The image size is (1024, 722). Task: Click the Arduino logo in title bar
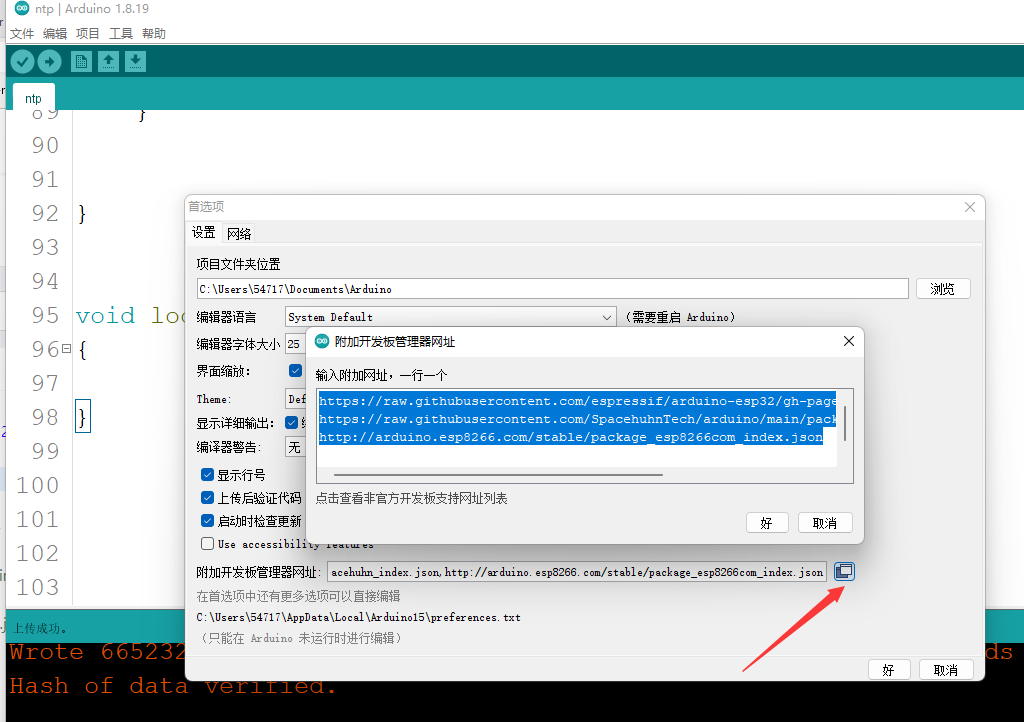22,8
